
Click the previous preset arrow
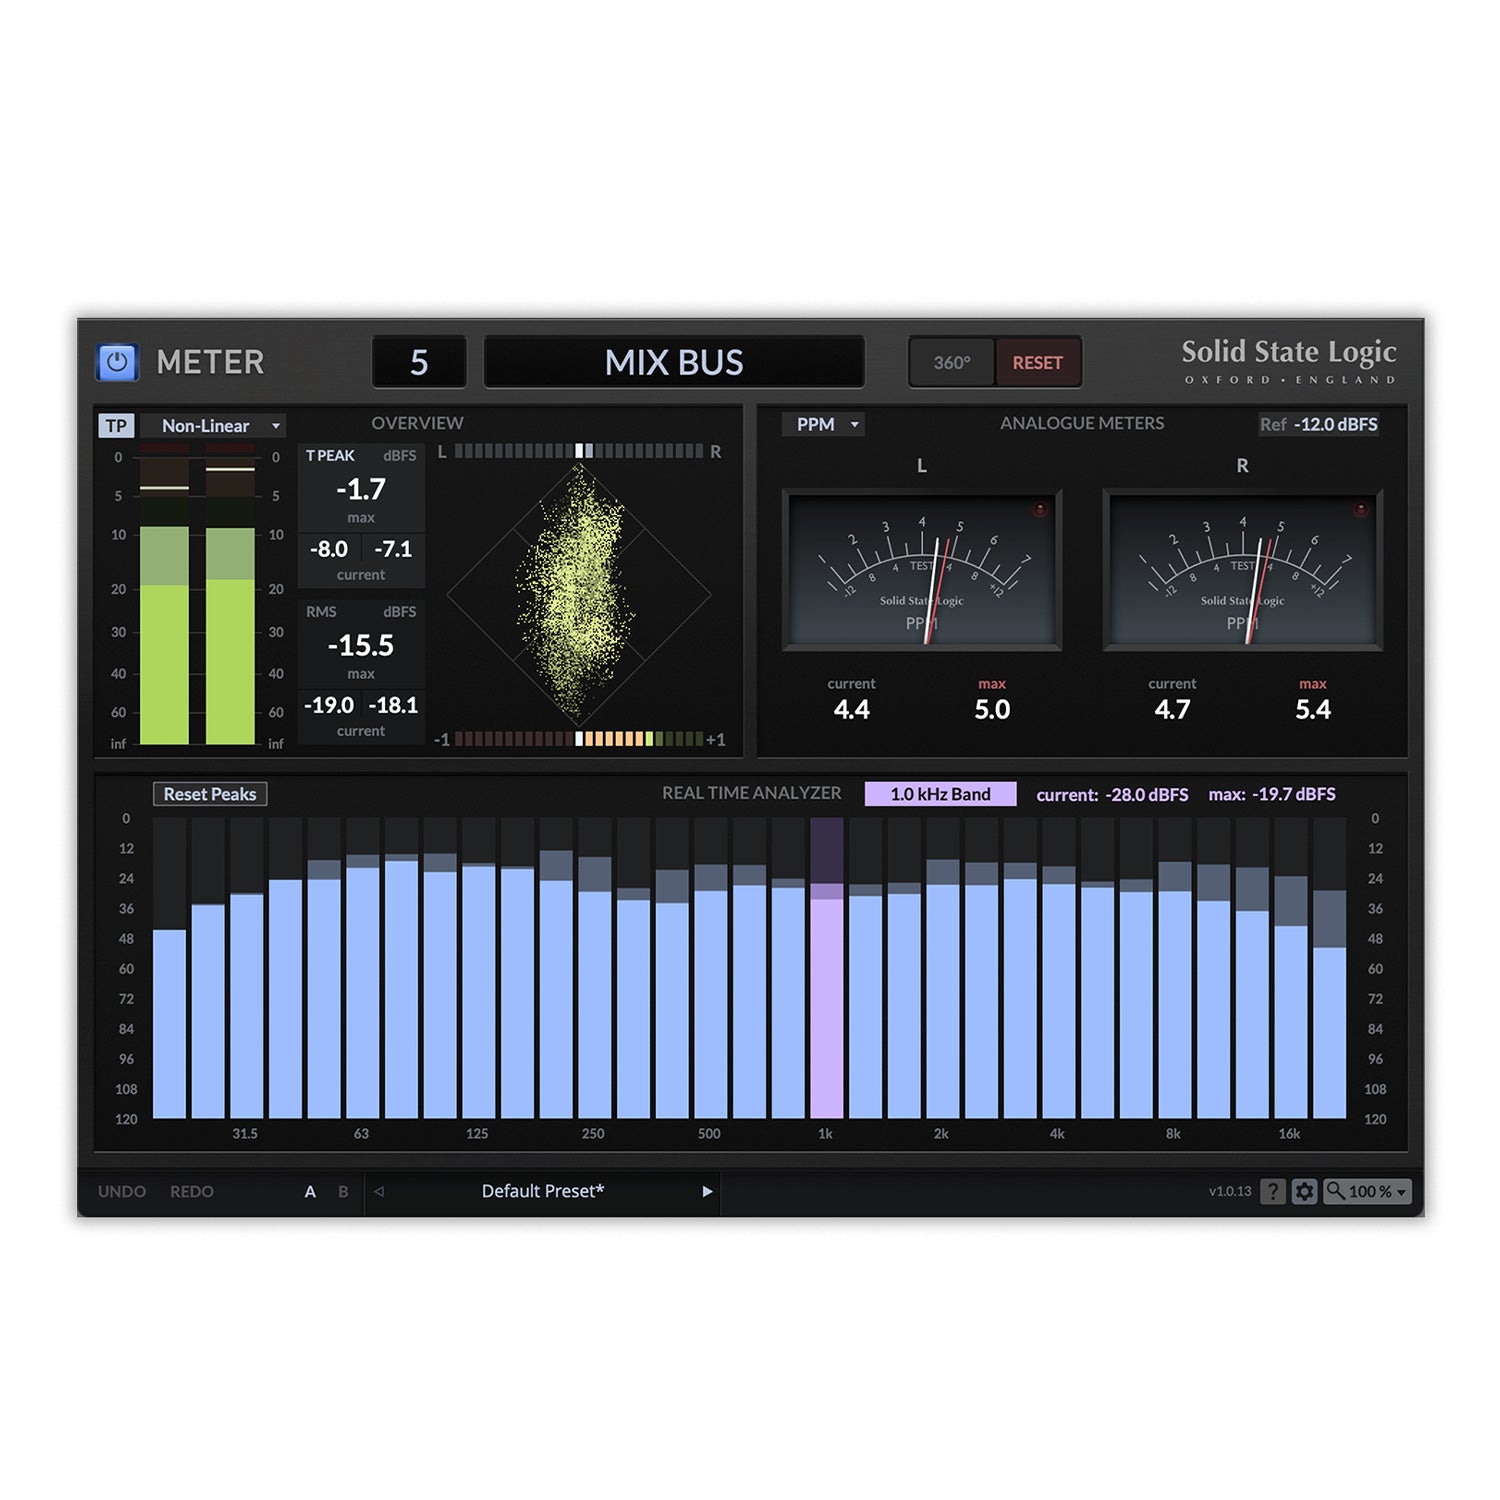coord(377,1192)
